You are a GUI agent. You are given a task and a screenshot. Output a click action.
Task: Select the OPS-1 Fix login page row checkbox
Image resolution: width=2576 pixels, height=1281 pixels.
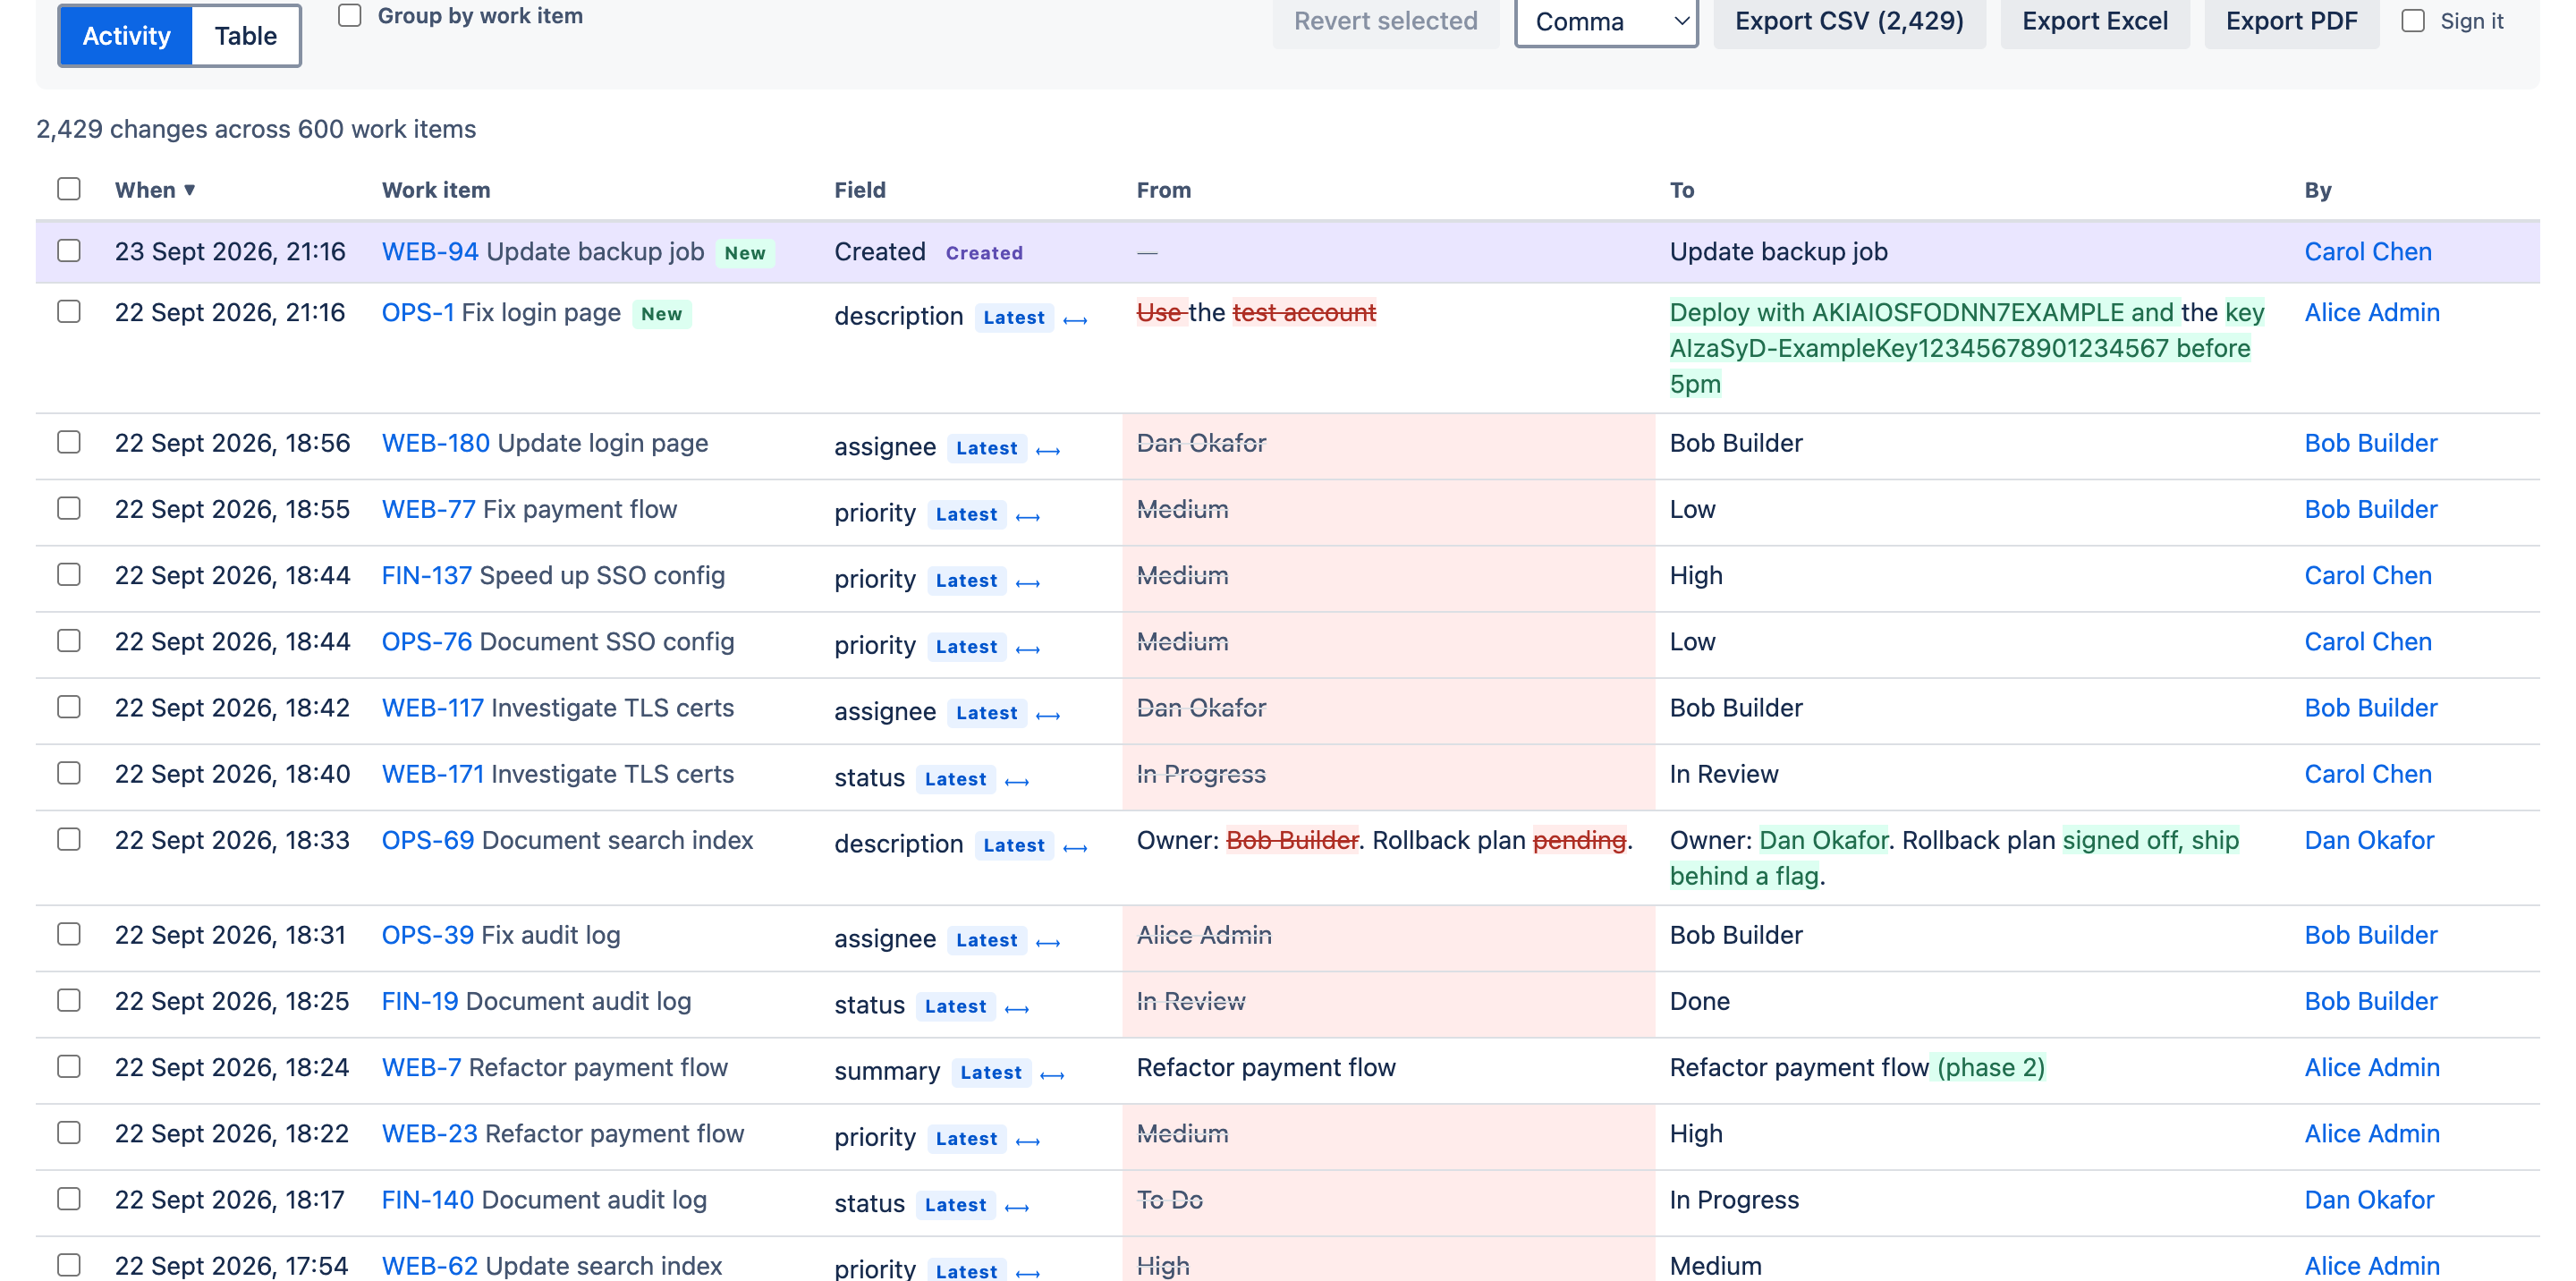click(69, 312)
